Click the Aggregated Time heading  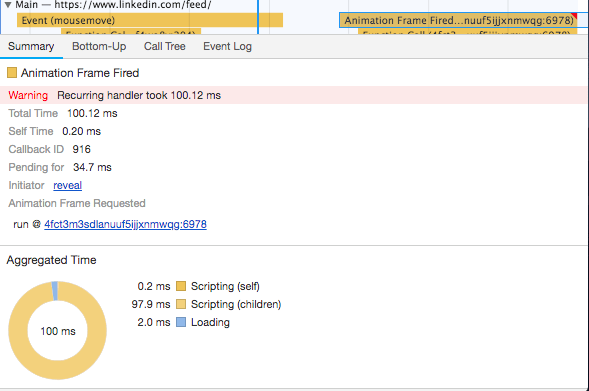[x=51, y=260]
